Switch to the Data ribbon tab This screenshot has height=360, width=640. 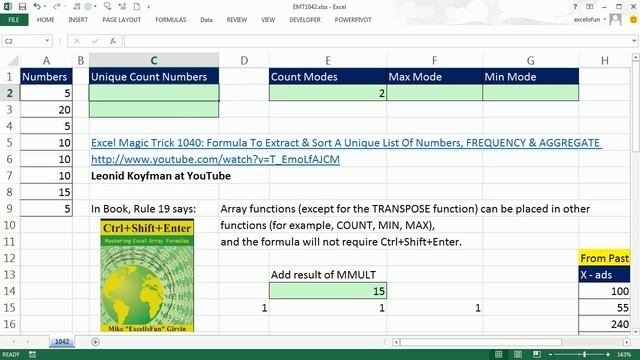coord(206,20)
